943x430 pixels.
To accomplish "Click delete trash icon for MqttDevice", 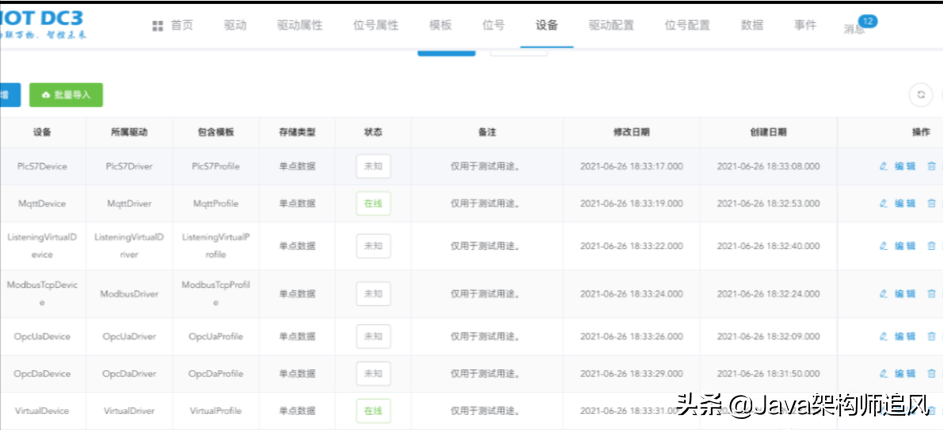I will coord(932,203).
